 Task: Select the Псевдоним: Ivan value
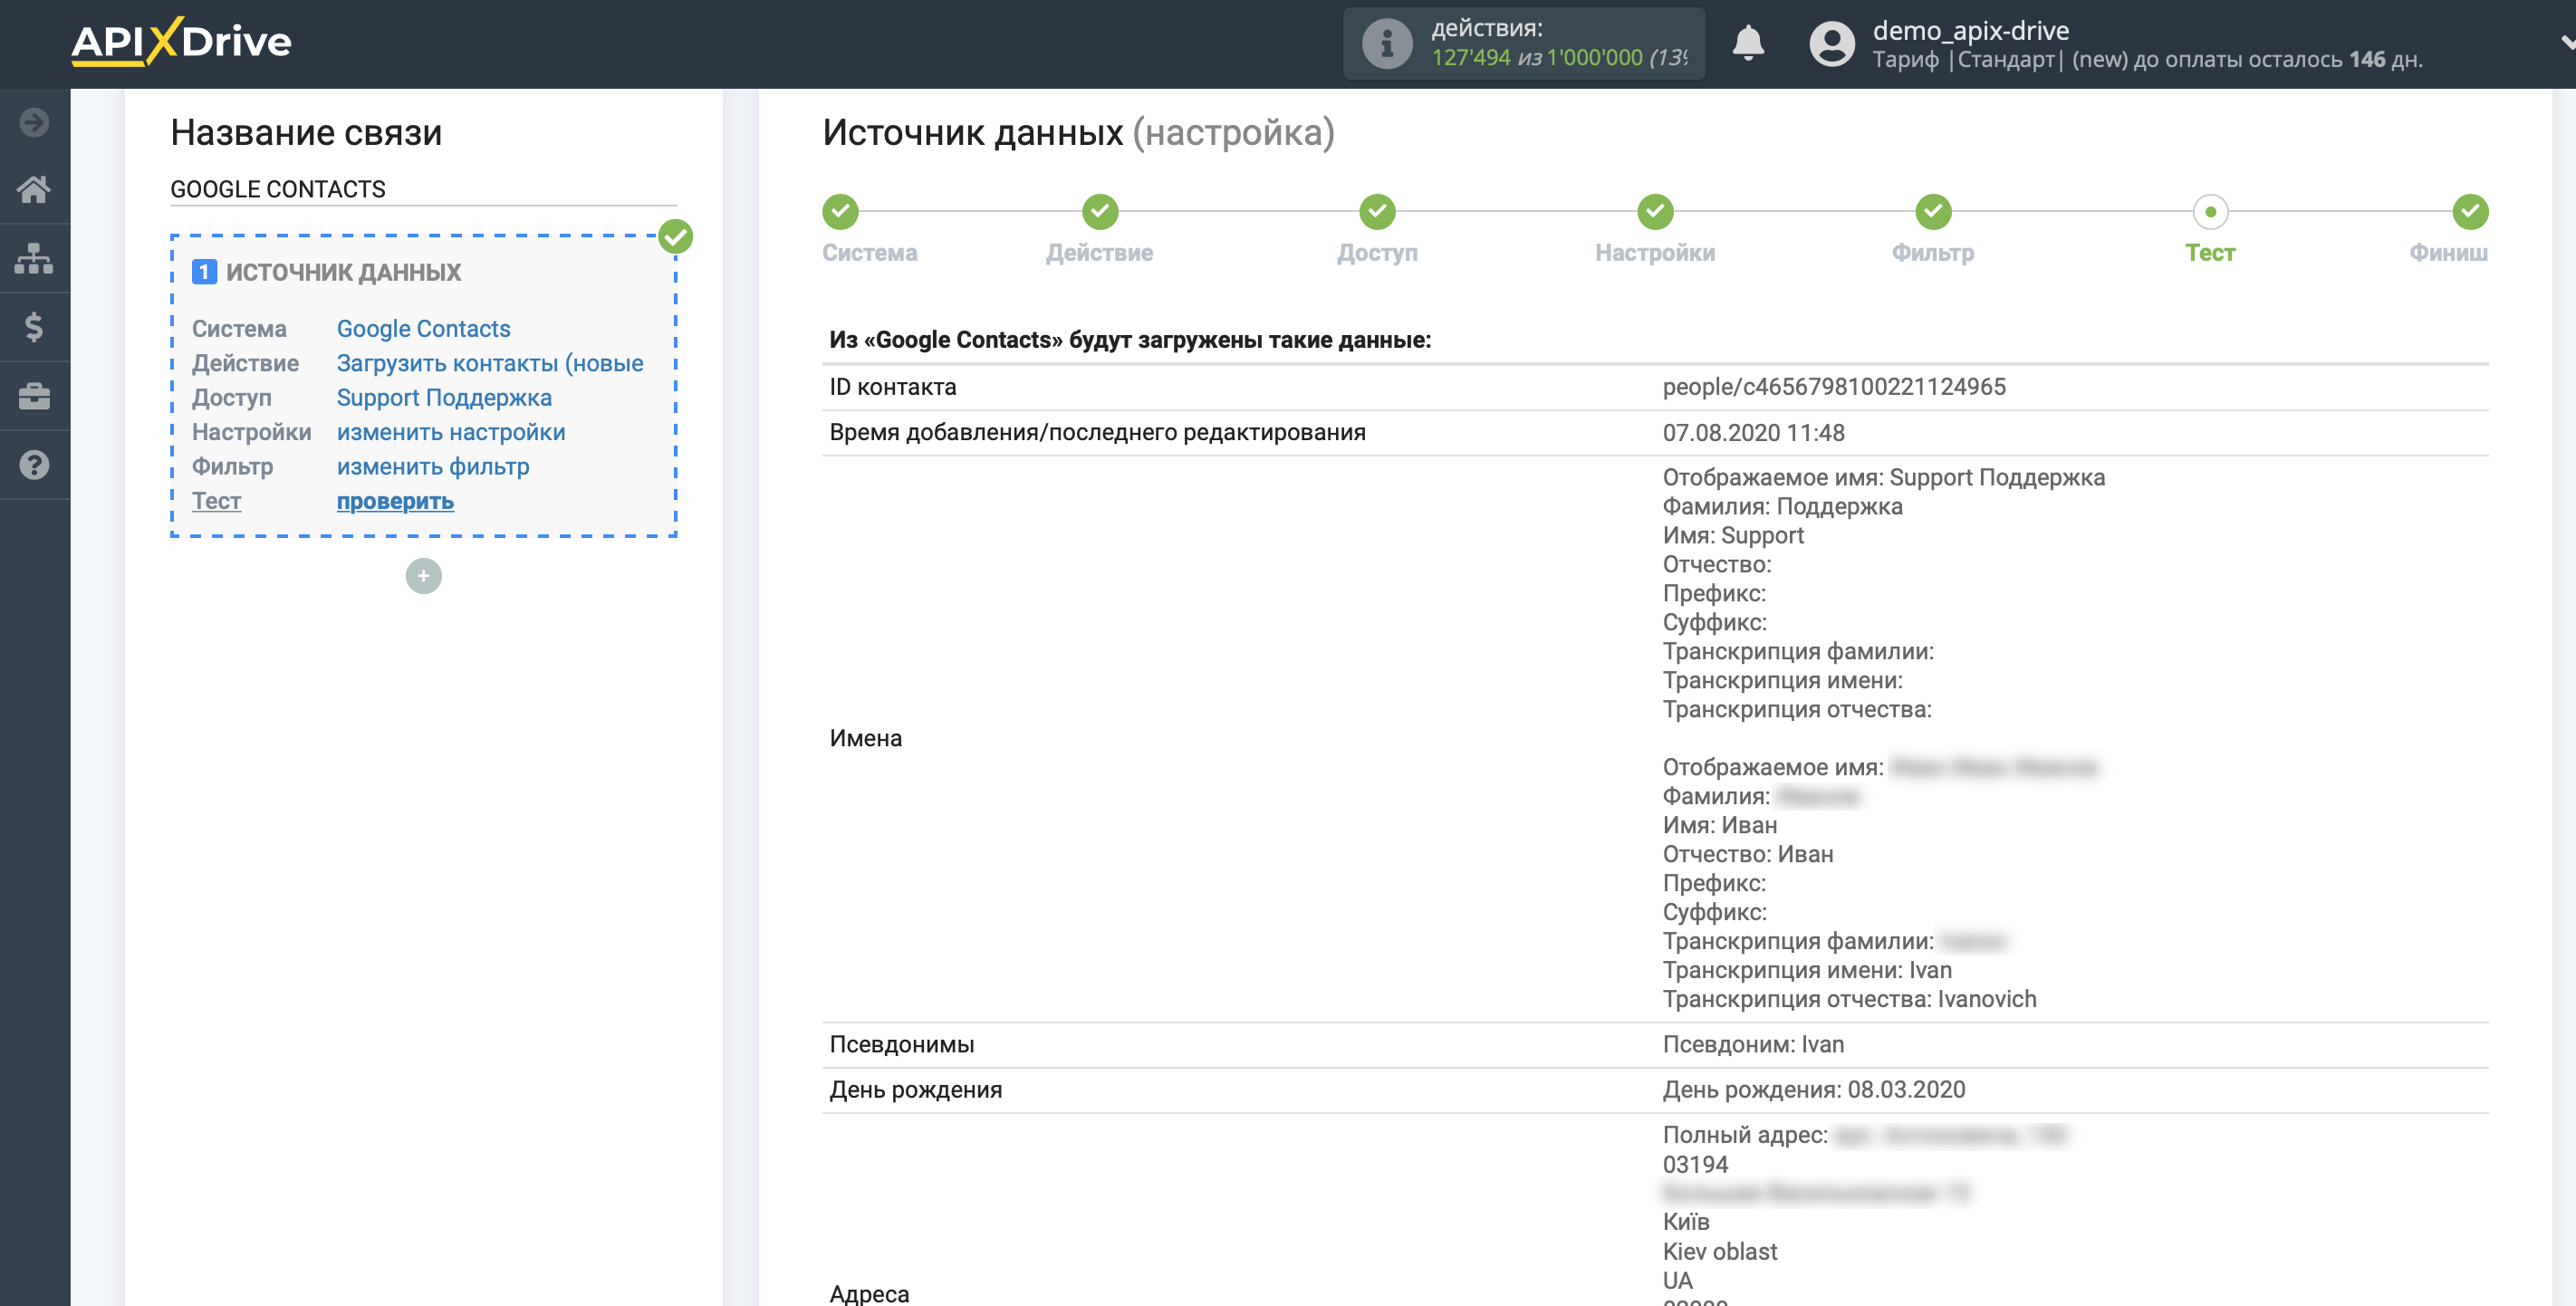pos(1753,1044)
